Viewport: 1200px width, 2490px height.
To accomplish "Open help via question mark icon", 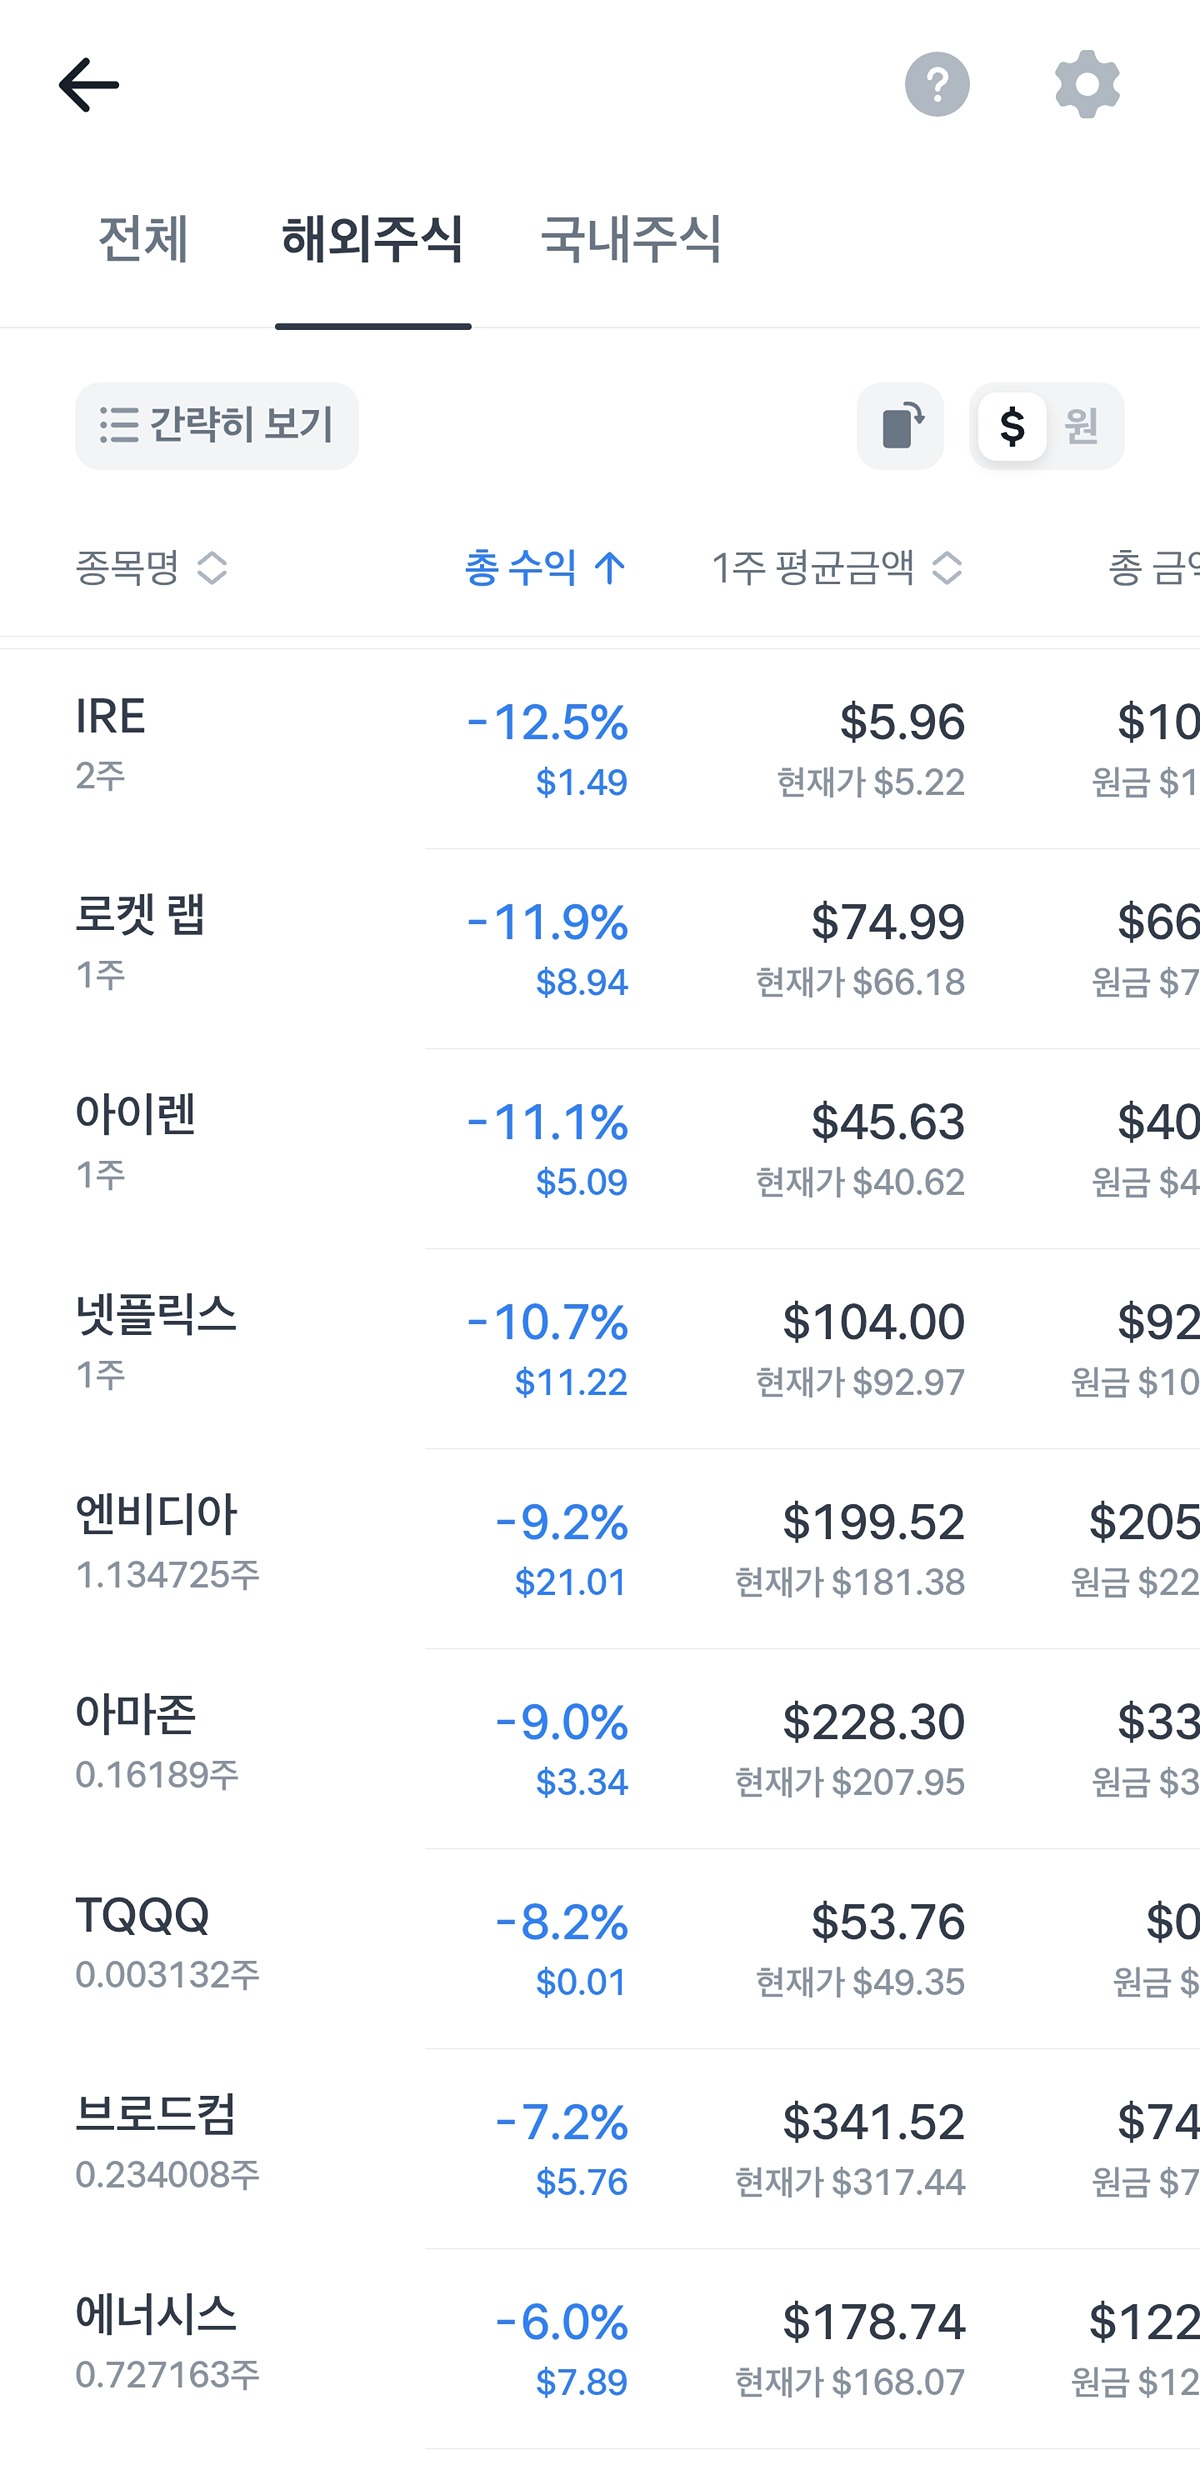I will tap(937, 85).
